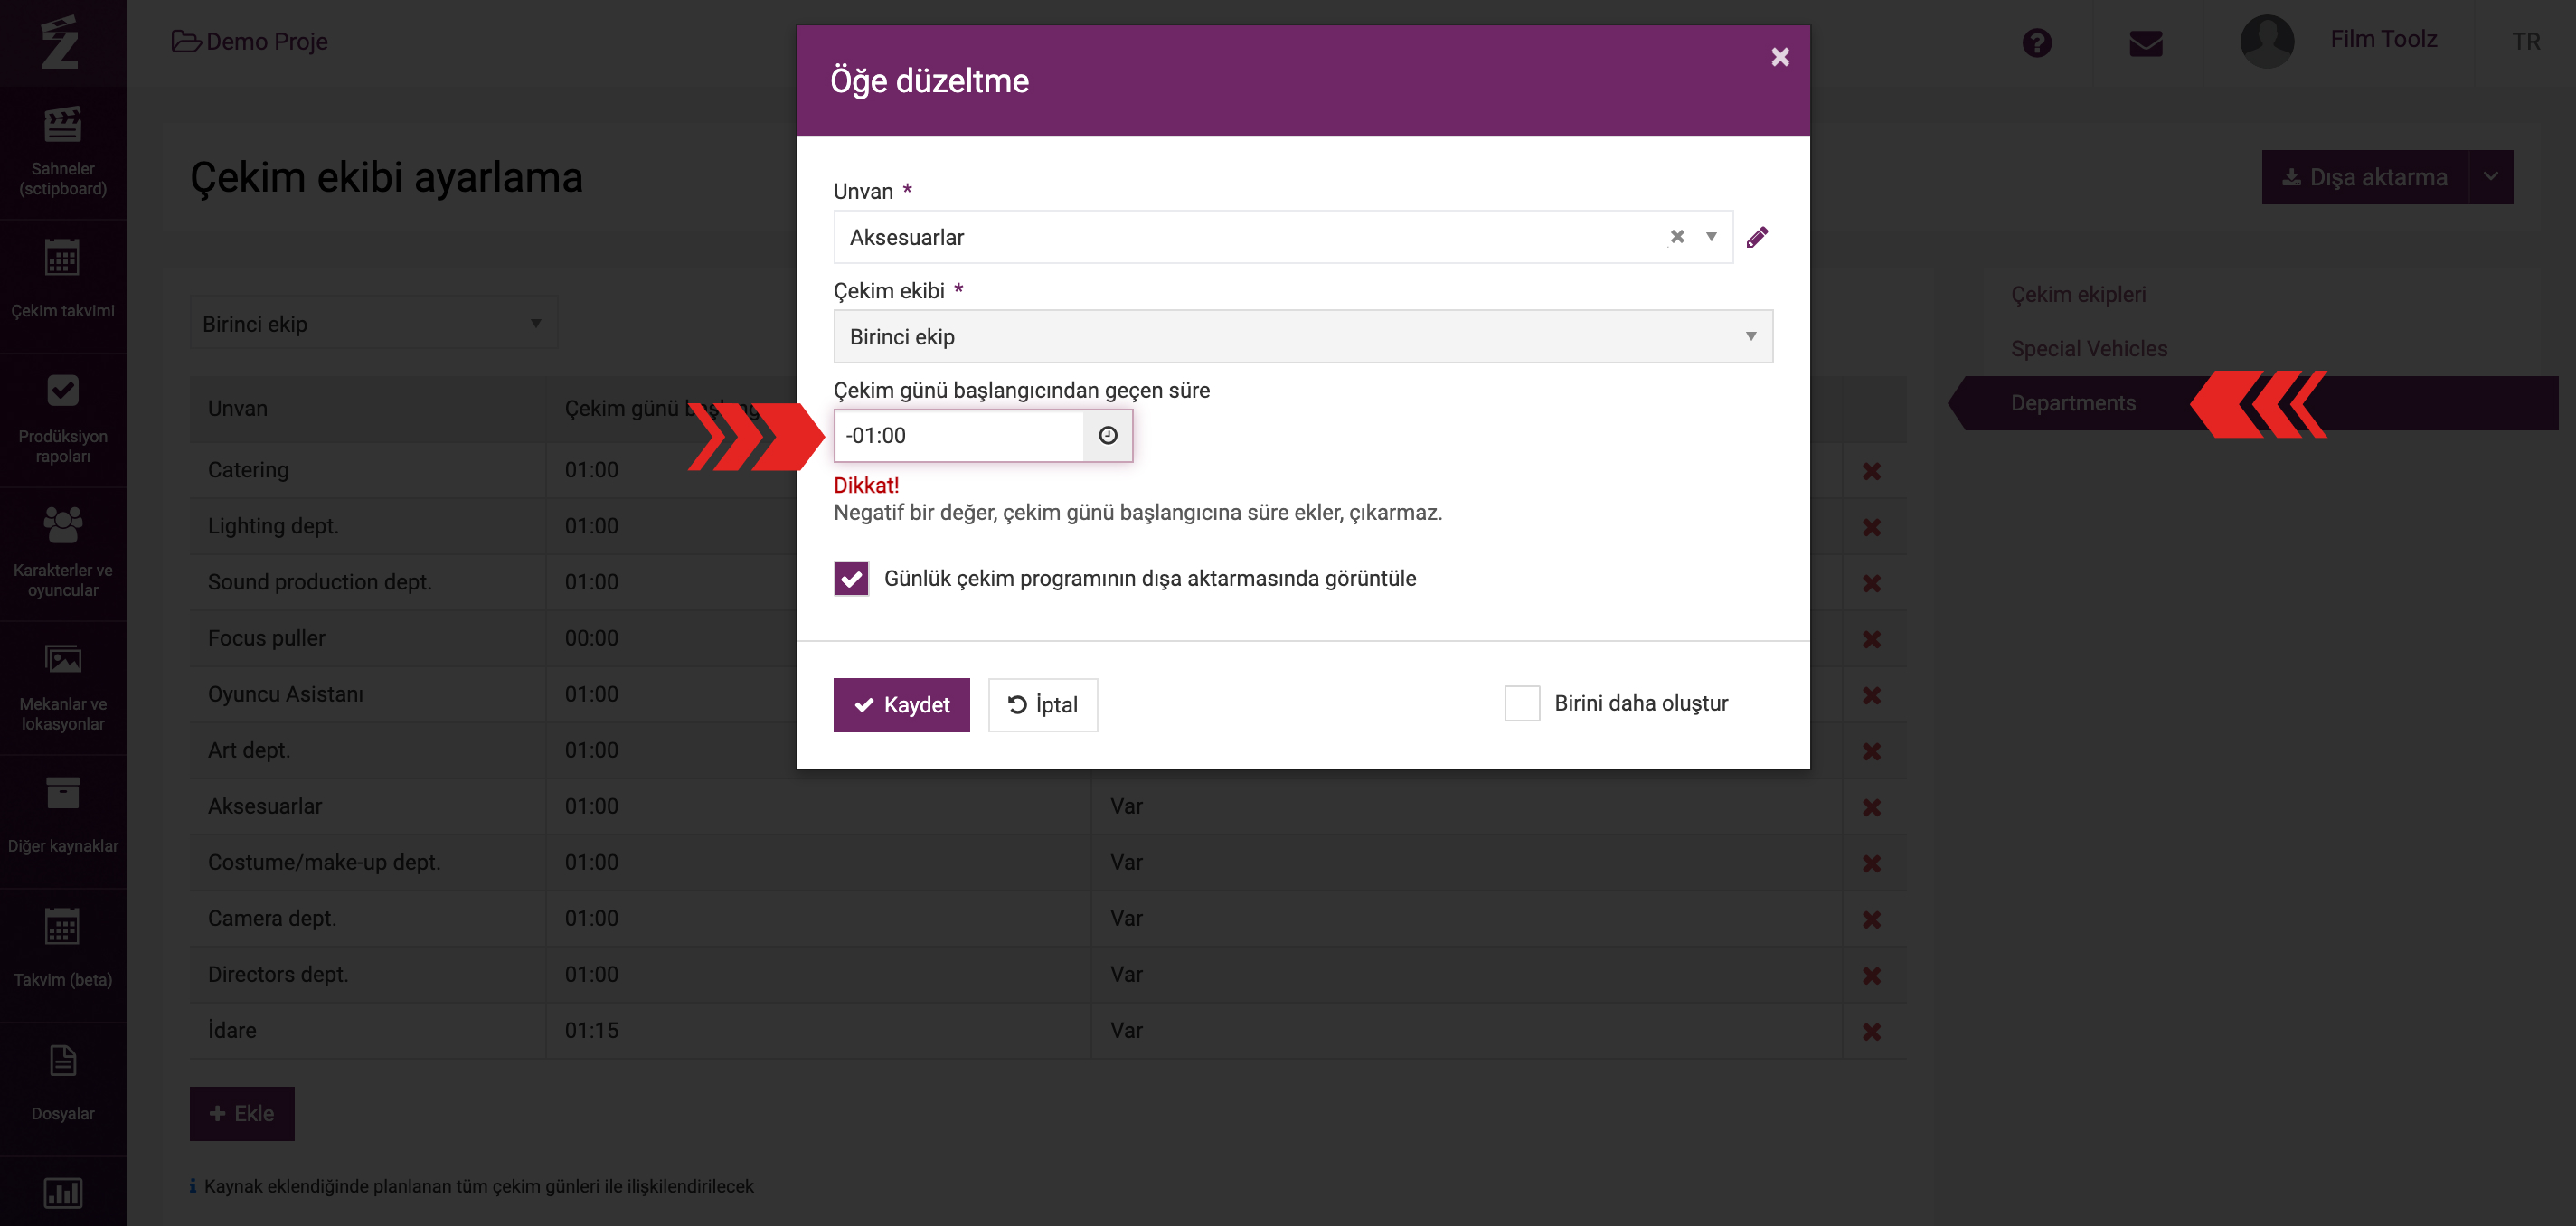Click the user avatar picture
Screen dimensions: 2576x1226
coord(2267,41)
